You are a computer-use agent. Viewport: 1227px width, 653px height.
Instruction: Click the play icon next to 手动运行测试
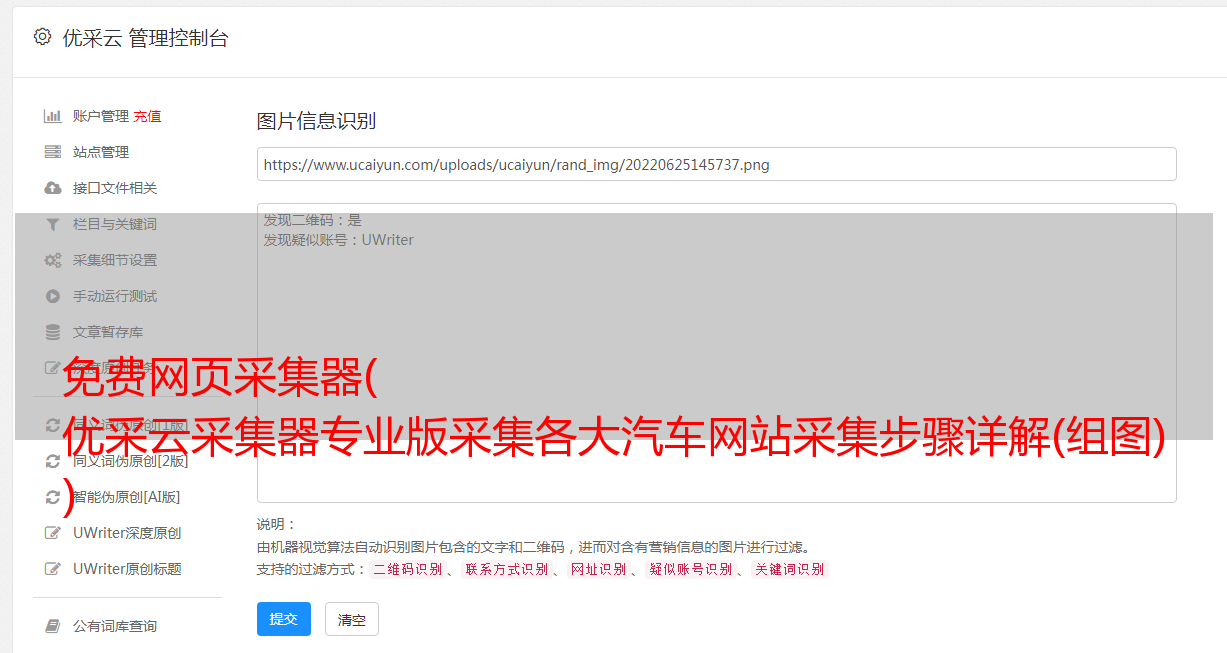(53, 296)
